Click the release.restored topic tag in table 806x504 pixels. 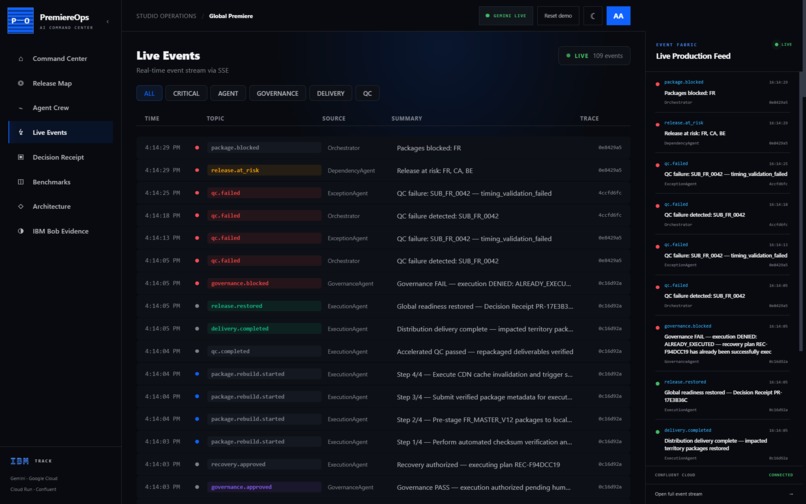264,306
